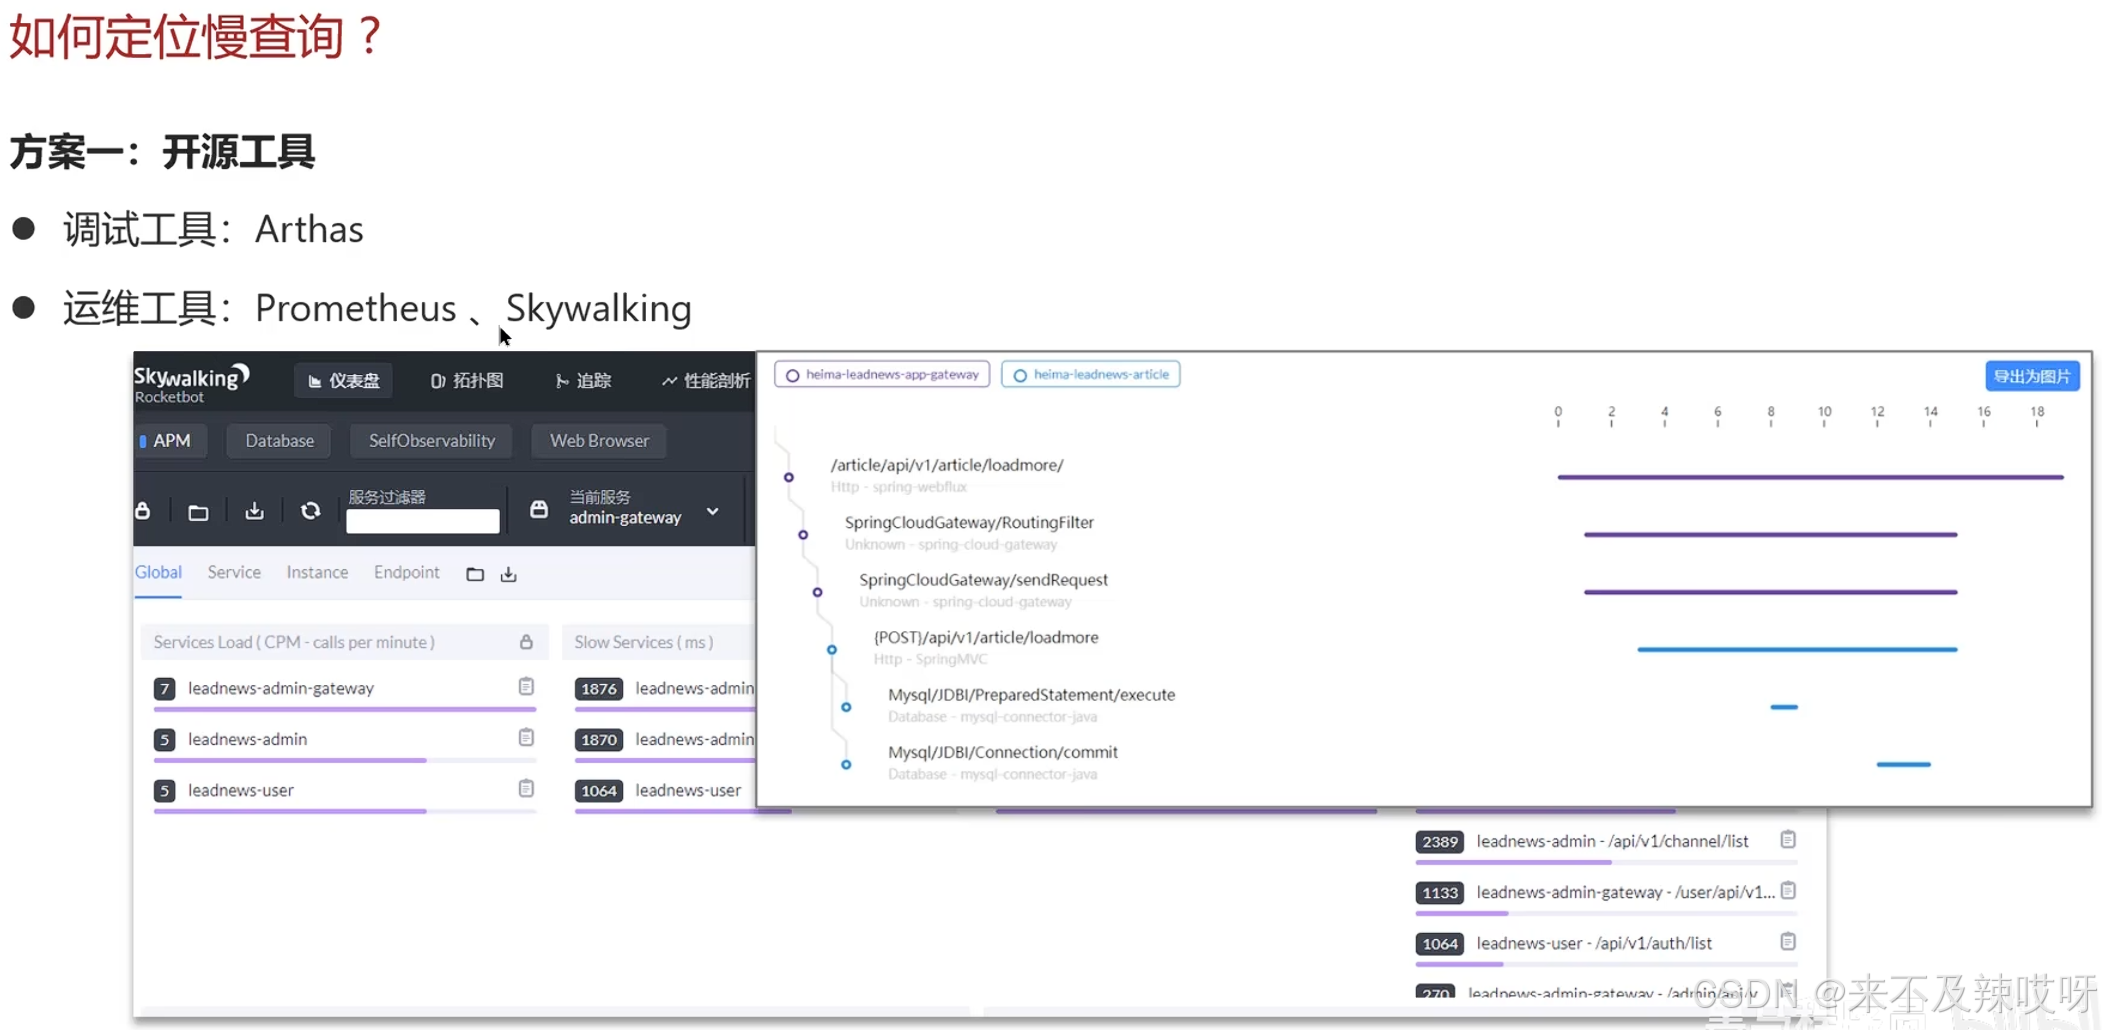
Task: Select {POST}/api/v1/article/loadmore span
Action: [985, 637]
